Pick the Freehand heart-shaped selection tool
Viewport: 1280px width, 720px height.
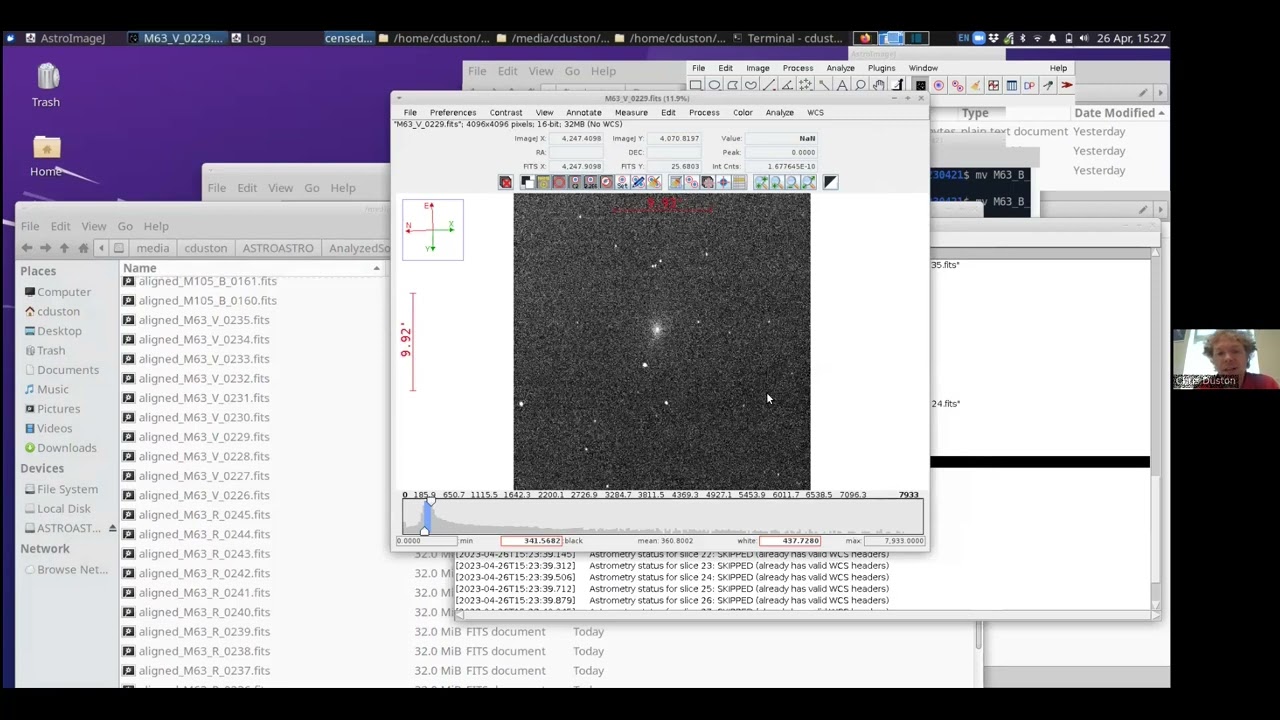[751, 85]
